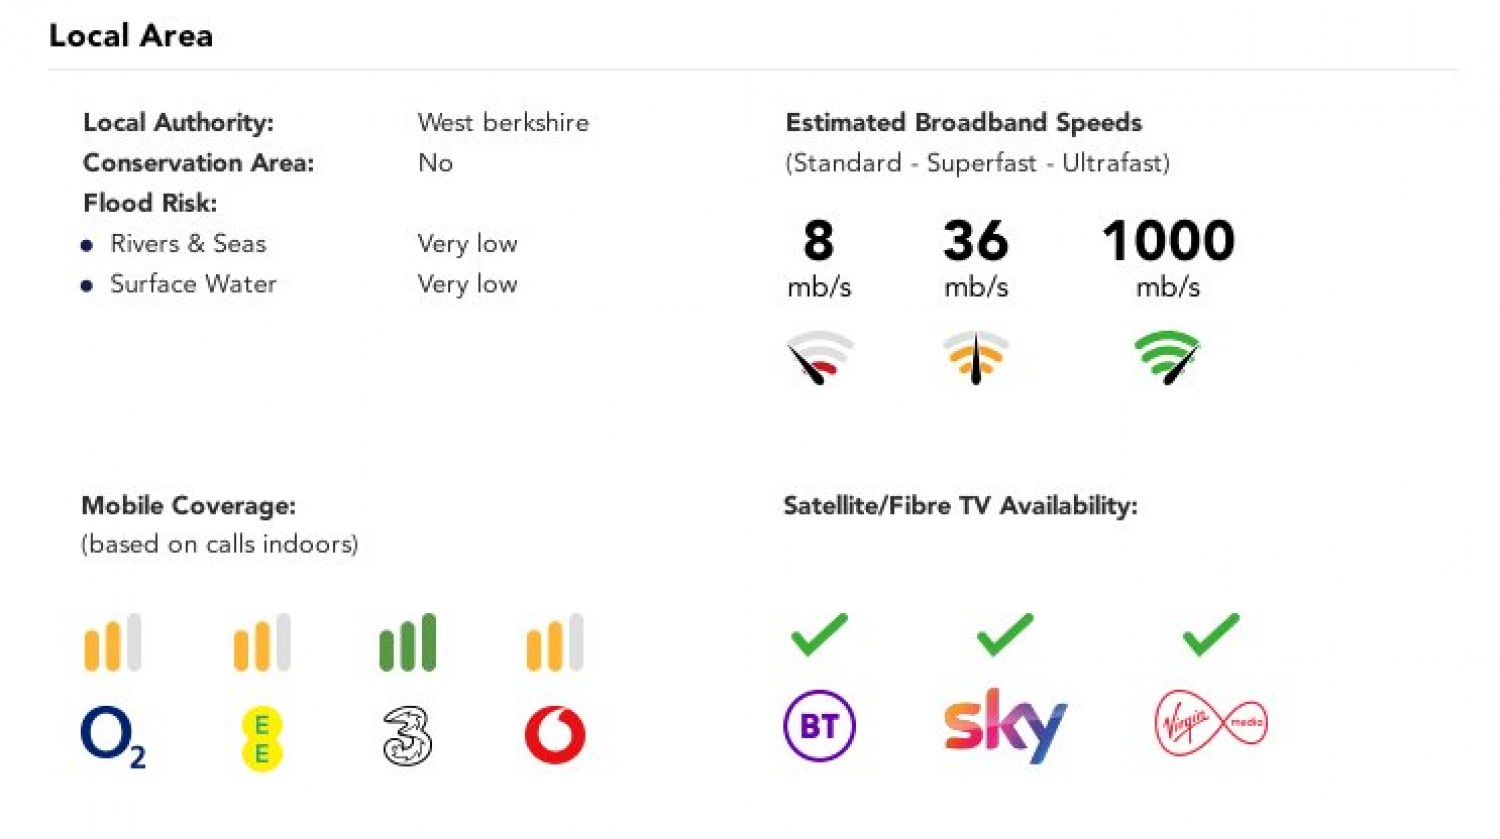The height and width of the screenshot is (839, 1500).
Task: Click the green signal bars above Three
Action: (407, 642)
